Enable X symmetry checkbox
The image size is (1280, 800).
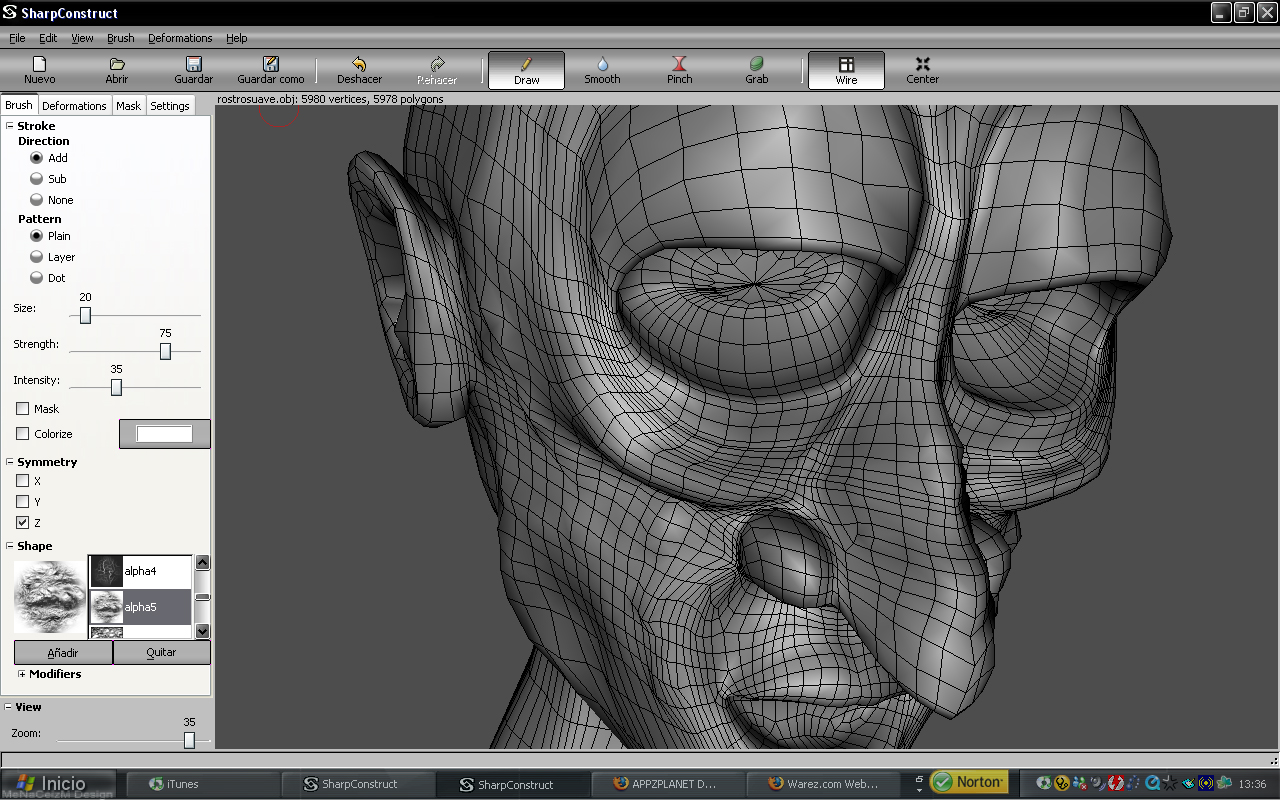[23, 481]
